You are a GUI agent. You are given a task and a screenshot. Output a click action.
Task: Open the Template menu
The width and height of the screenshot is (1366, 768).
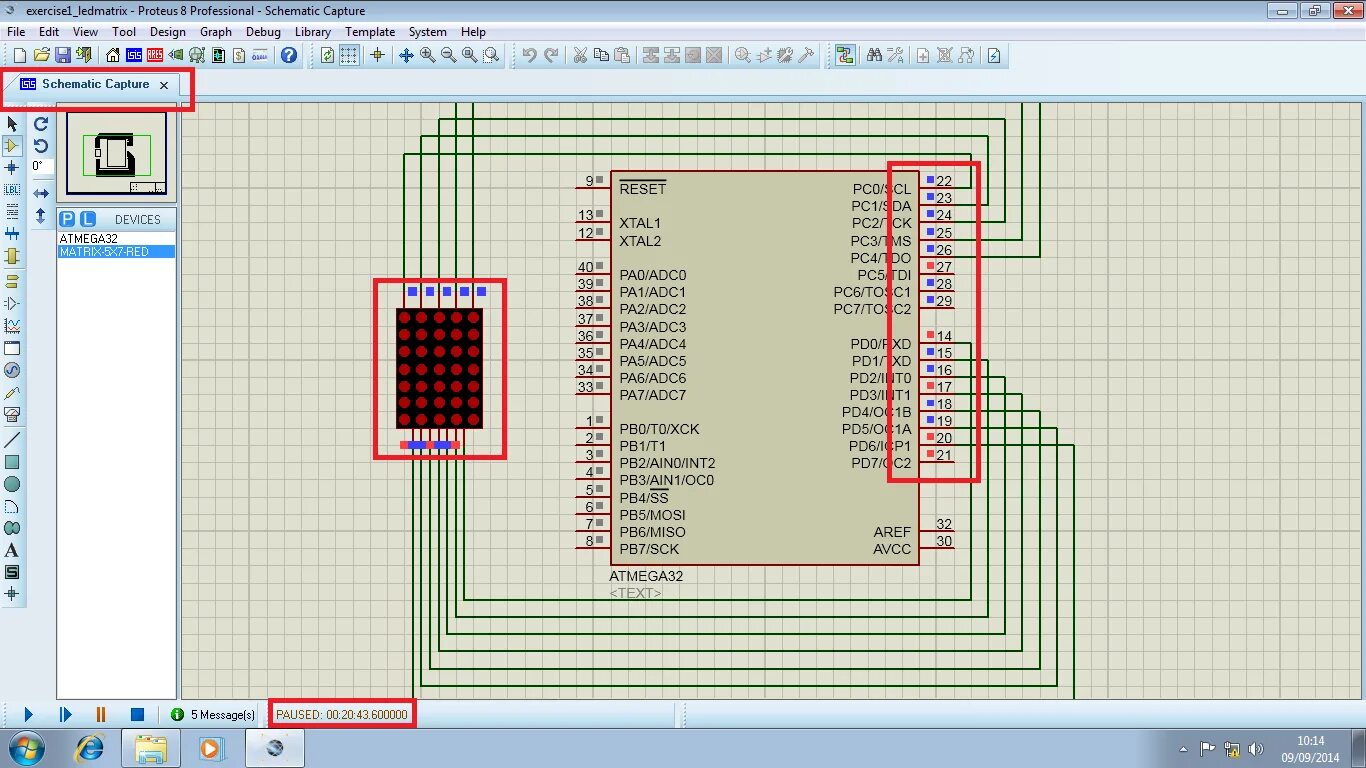(x=370, y=32)
